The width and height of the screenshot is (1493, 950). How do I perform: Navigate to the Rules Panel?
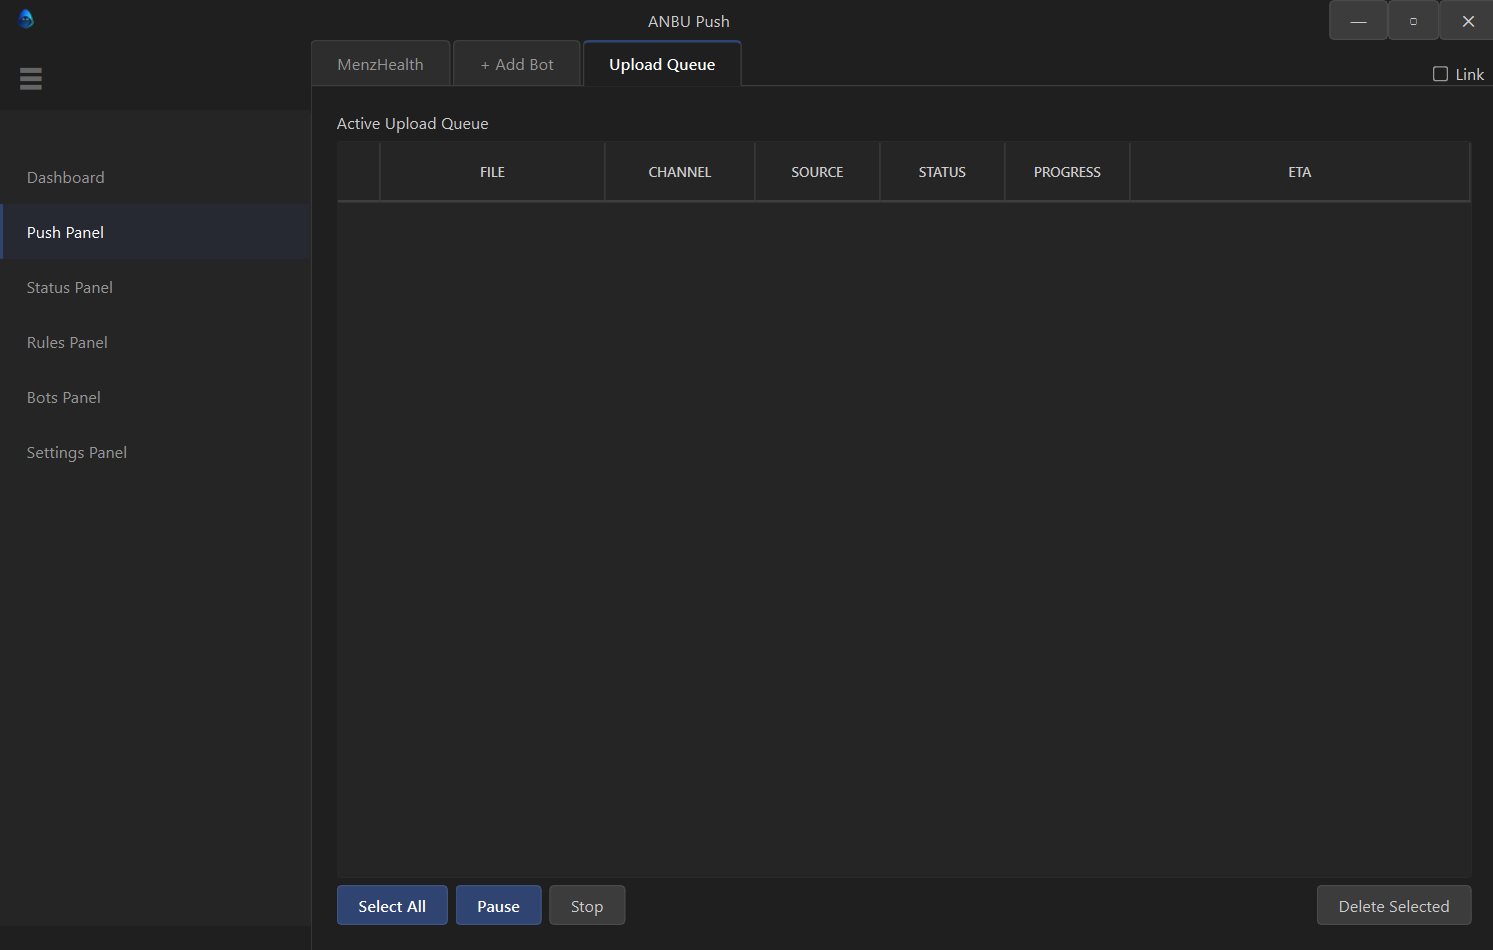[x=67, y=342]
